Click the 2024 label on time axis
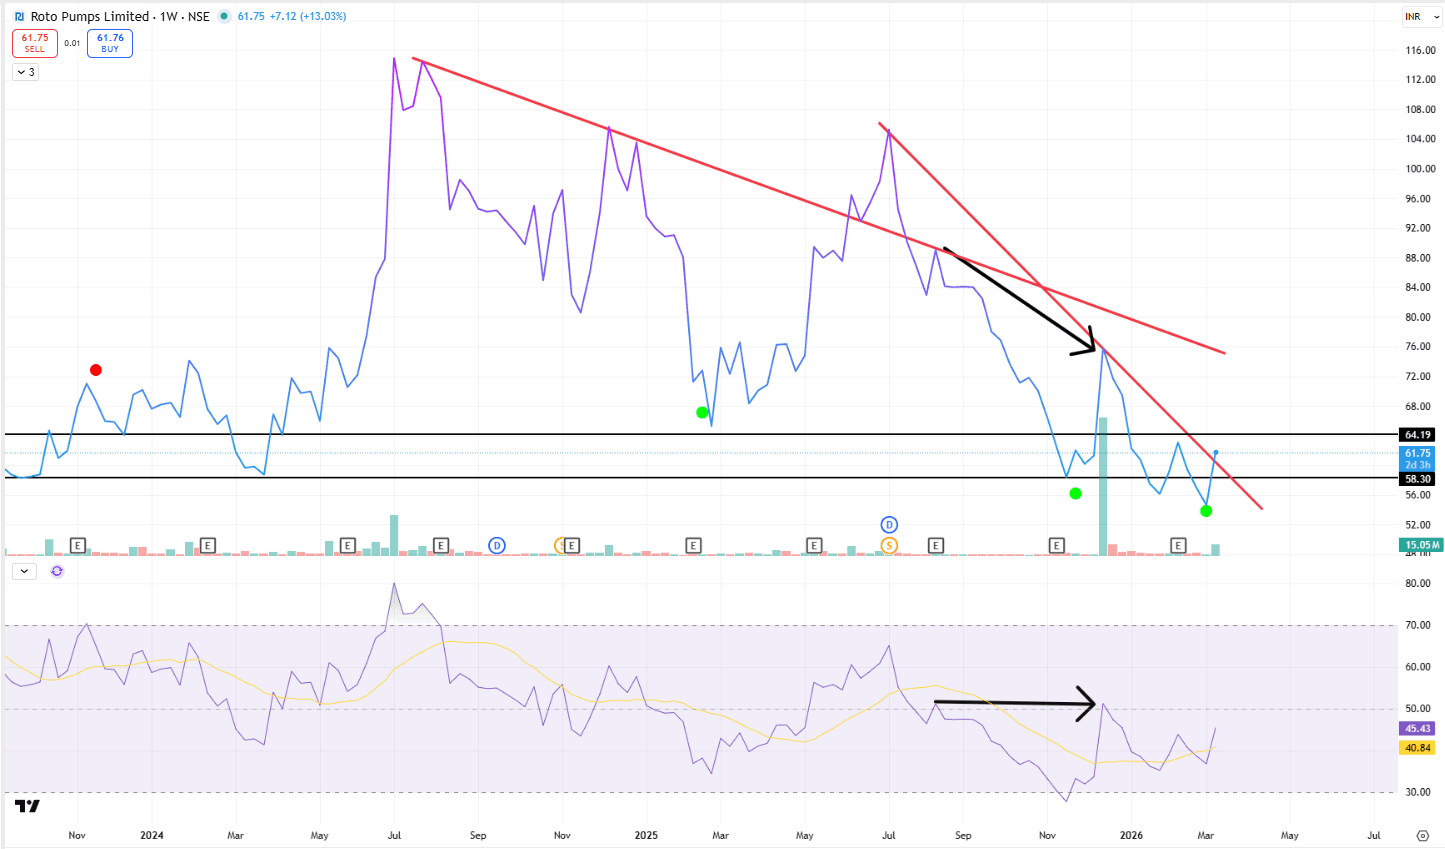 [152, 835]
